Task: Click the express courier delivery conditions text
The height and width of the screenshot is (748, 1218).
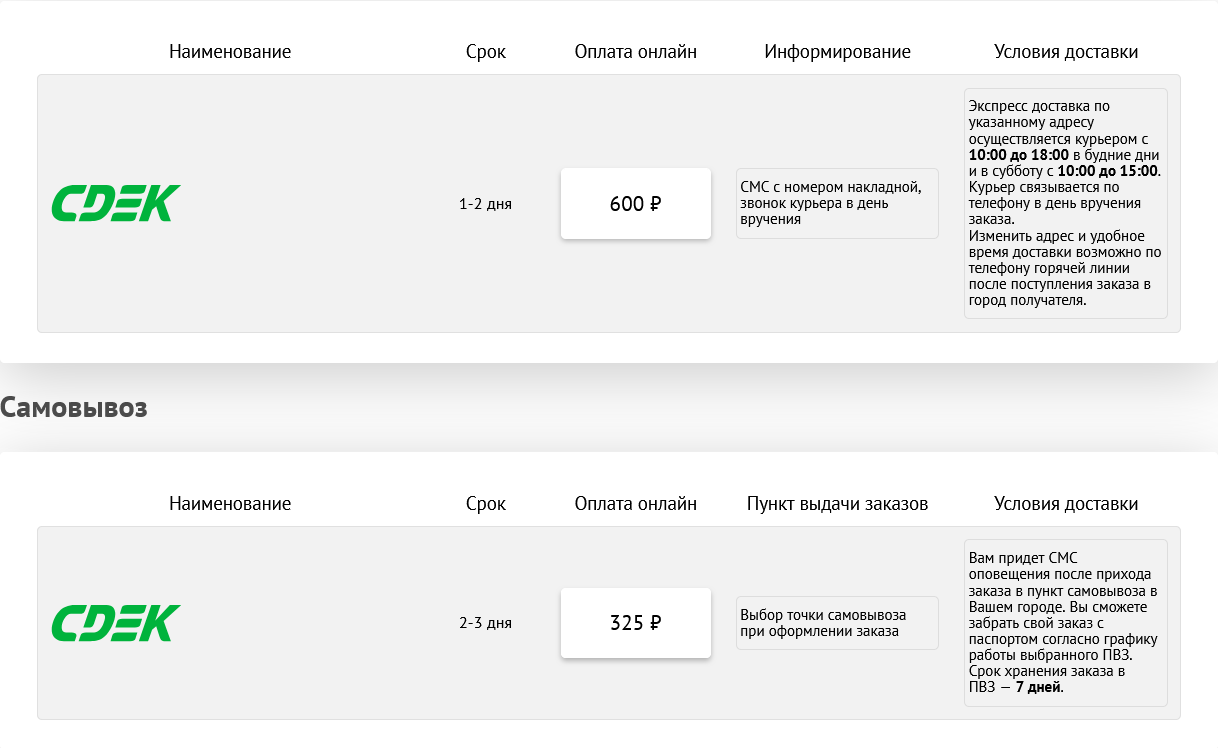Action: click(1065, 203)
